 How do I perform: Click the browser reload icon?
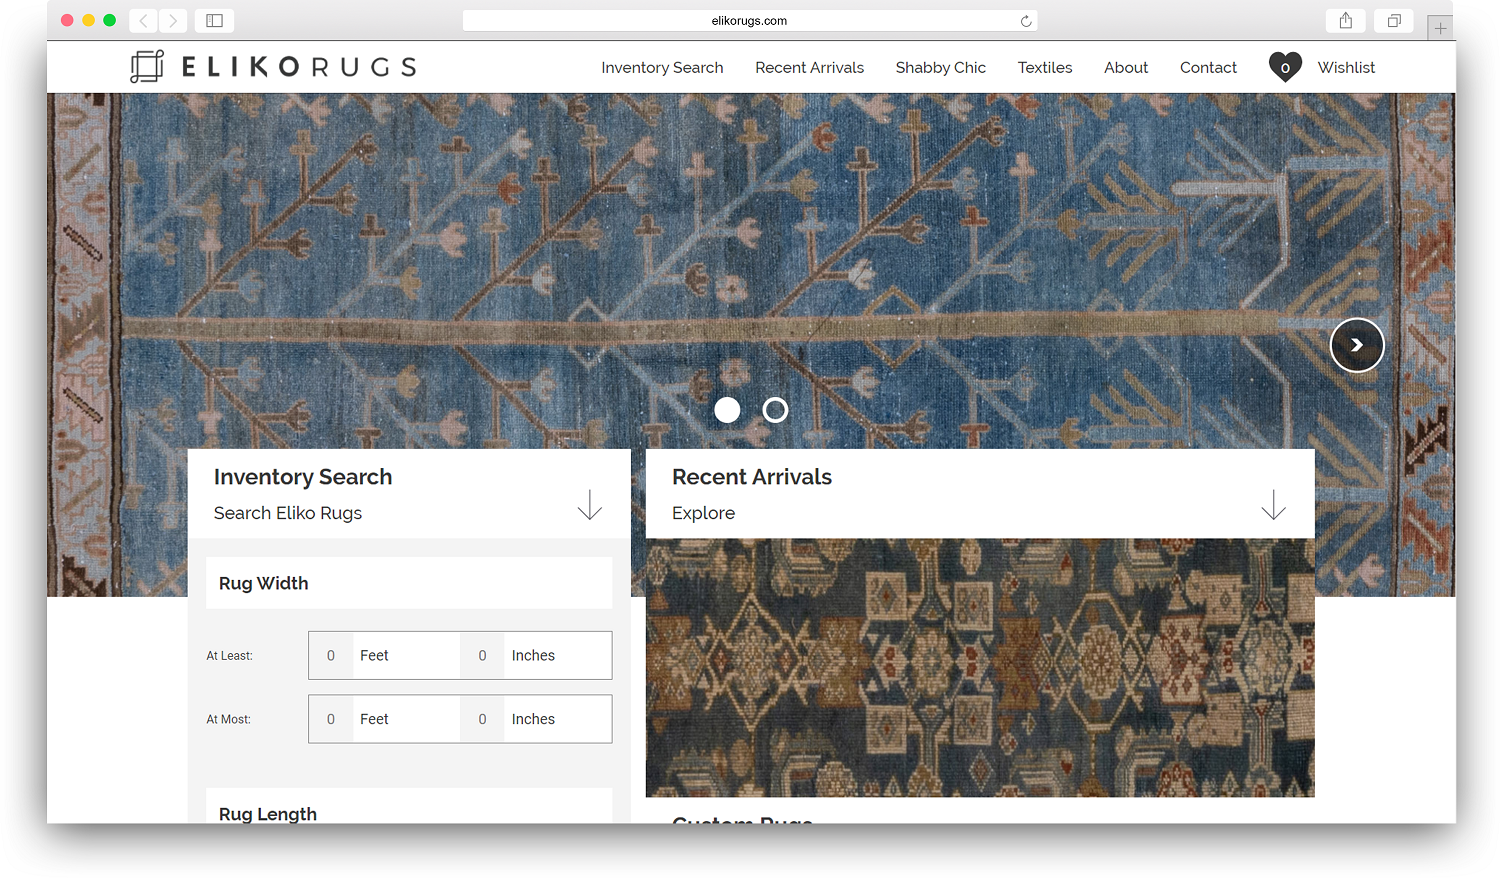[x=1025, y=21]
